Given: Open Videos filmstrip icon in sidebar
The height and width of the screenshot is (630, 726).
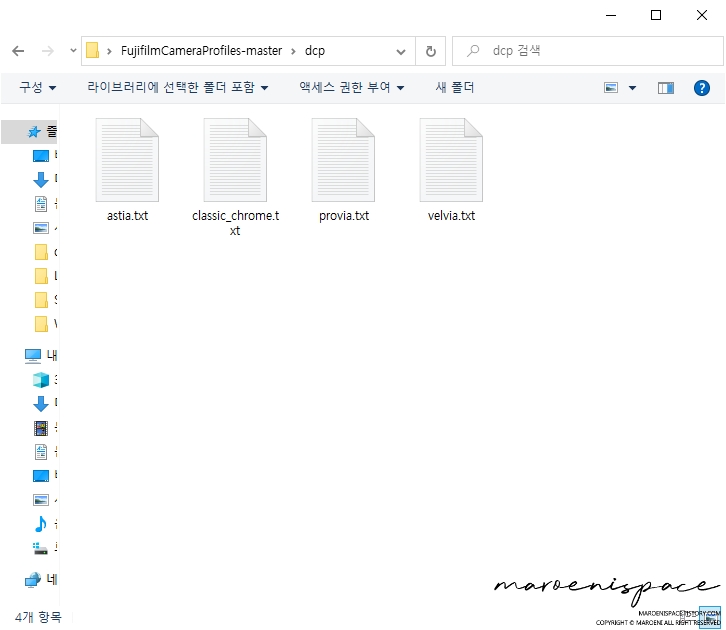Looking at the screenshot, I should click(x=41, y=428).
